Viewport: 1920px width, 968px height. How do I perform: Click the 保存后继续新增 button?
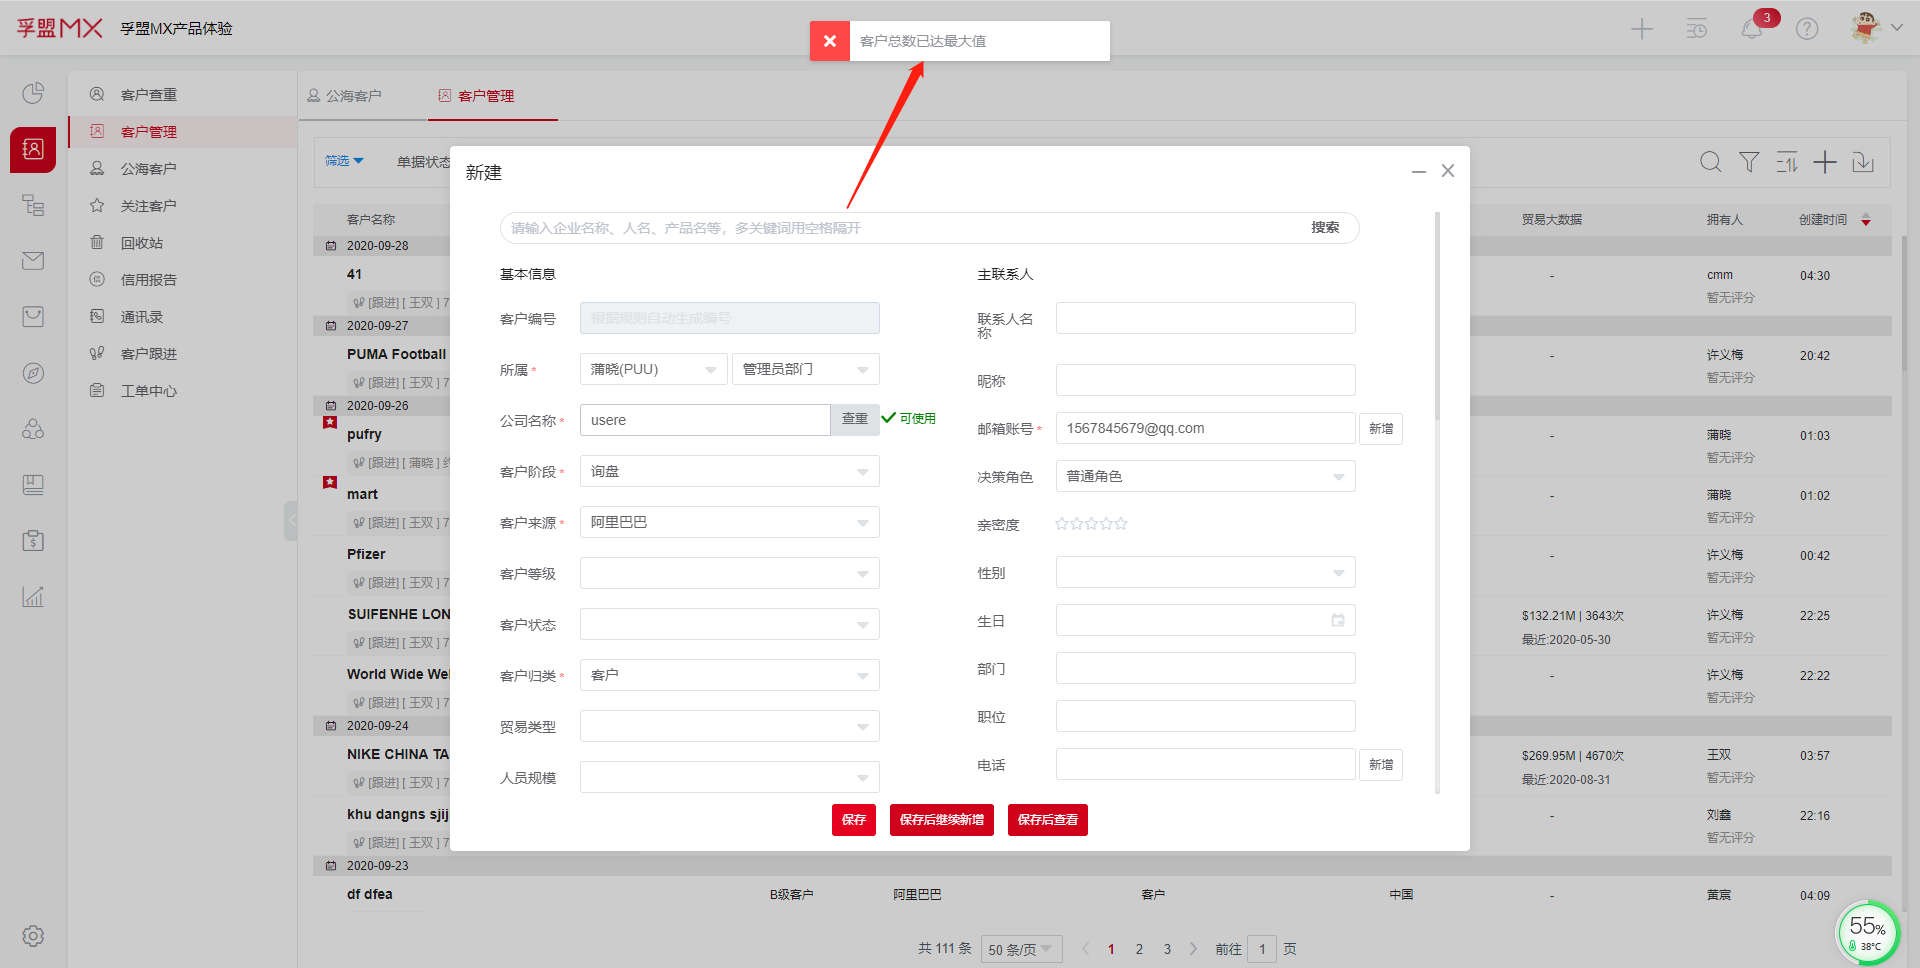pyautogui.click(x=941, y=820)
